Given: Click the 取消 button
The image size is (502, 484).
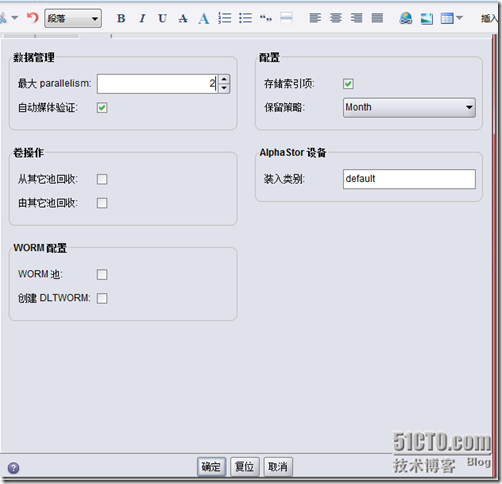Looking at the screenshot, I should (278, 467).
